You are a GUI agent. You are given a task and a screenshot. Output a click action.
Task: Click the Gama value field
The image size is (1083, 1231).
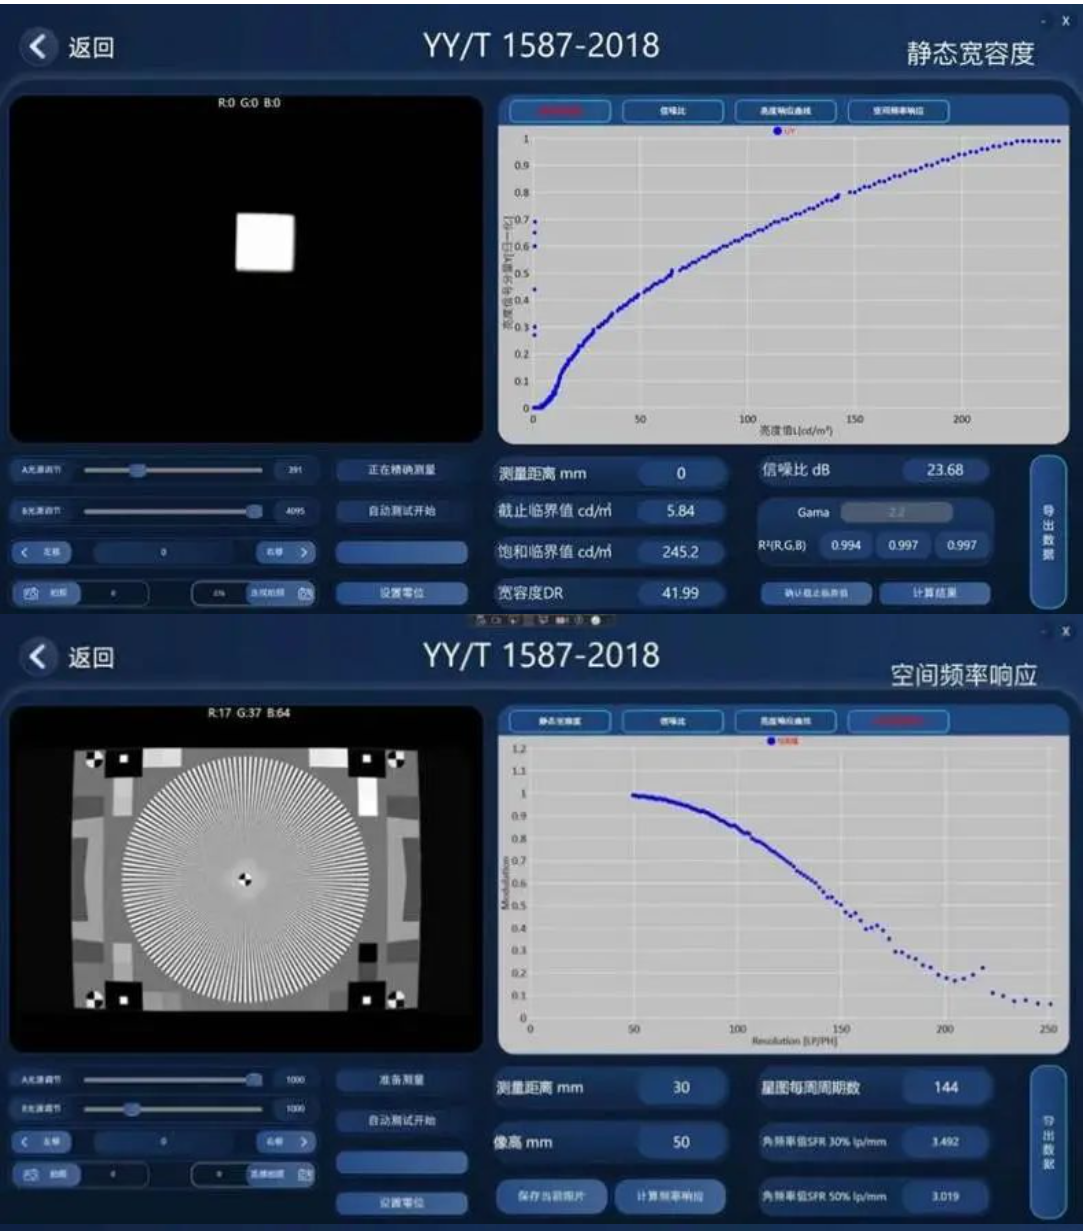tap(897, 512)
